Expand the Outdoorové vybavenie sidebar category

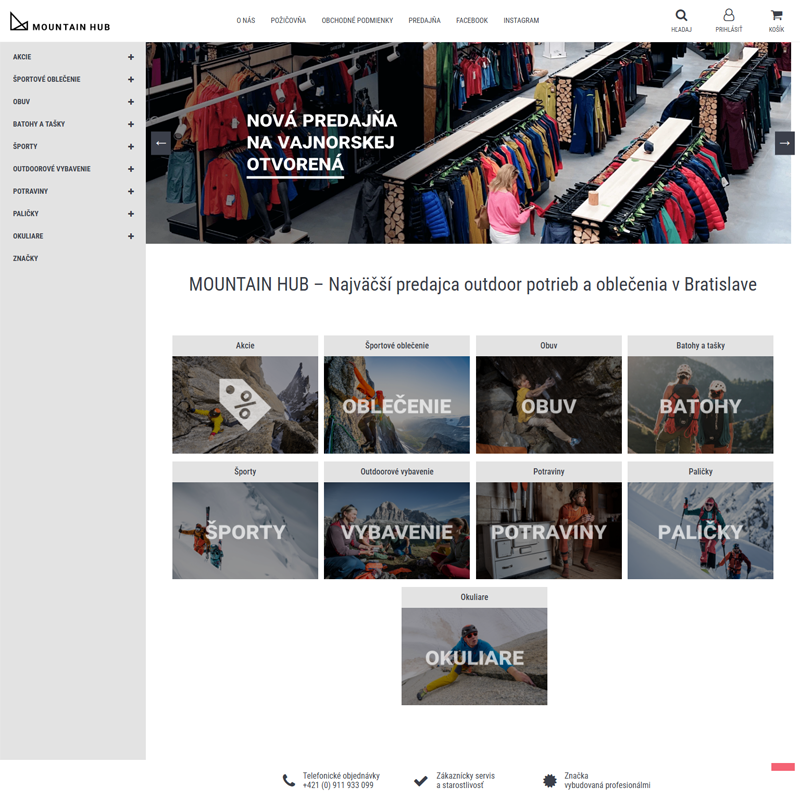(x=131, y=169)
